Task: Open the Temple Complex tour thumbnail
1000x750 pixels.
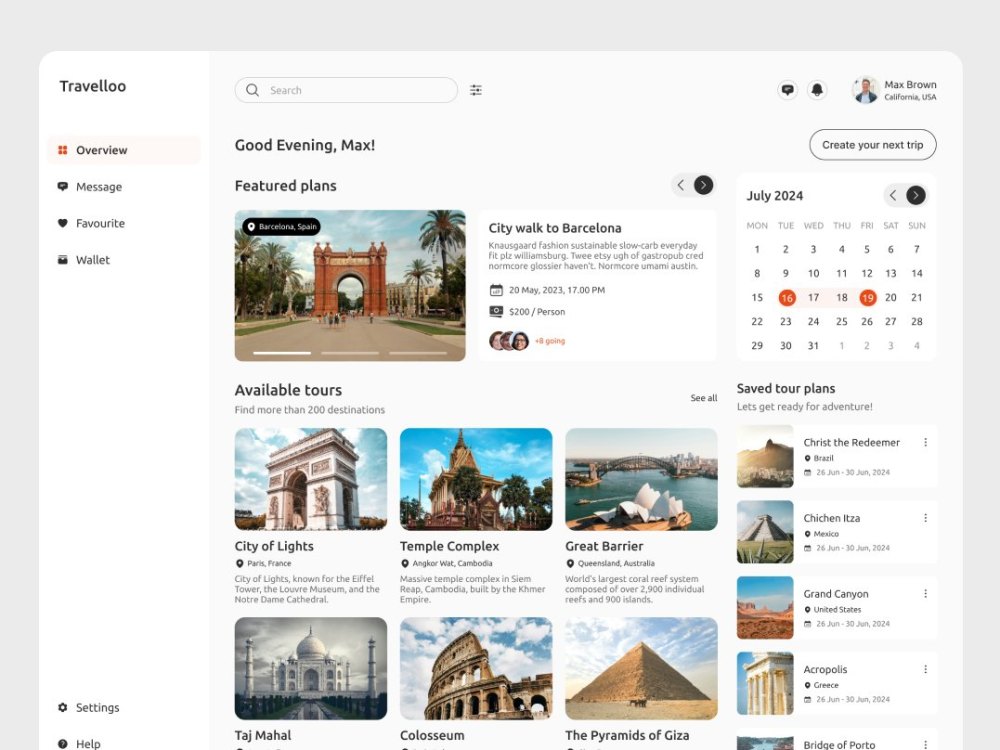Action: pos(476,479)
